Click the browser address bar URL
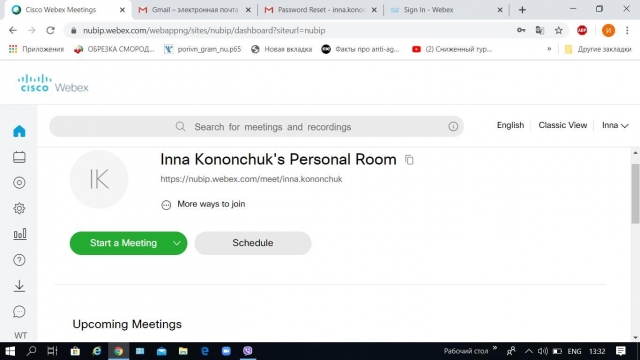The width and height of the screenshot is (640, 360). 204,30
